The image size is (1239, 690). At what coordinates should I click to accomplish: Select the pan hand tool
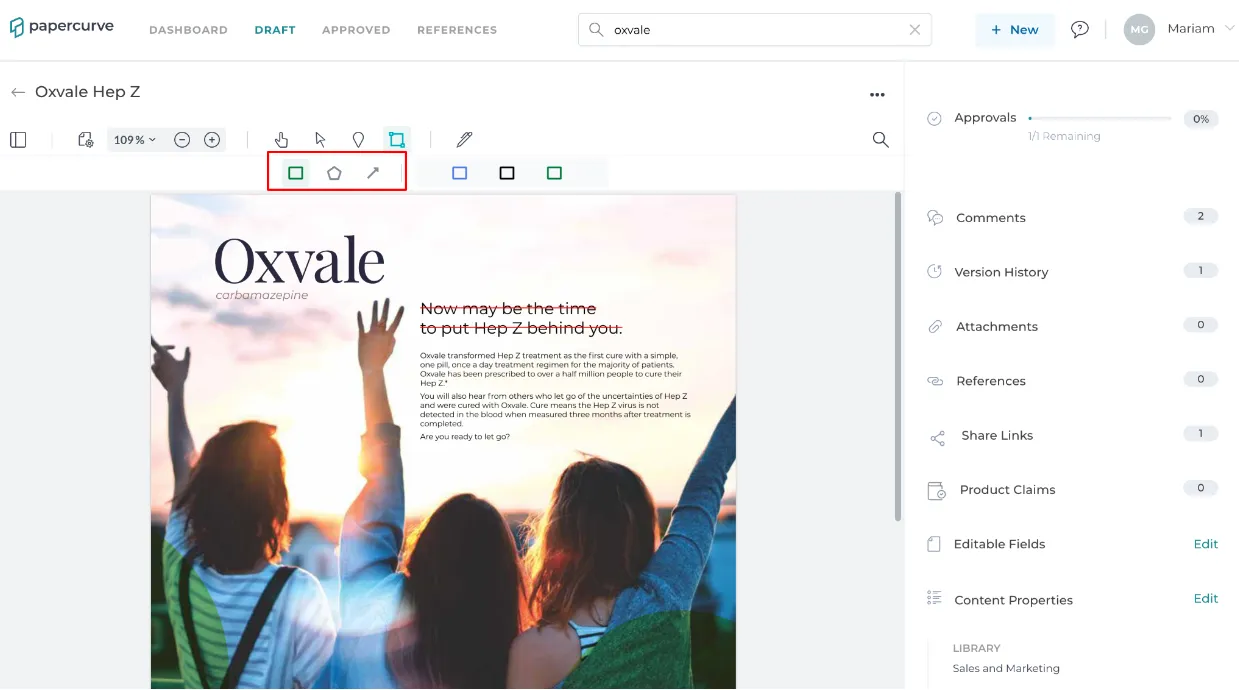[281, 140]
